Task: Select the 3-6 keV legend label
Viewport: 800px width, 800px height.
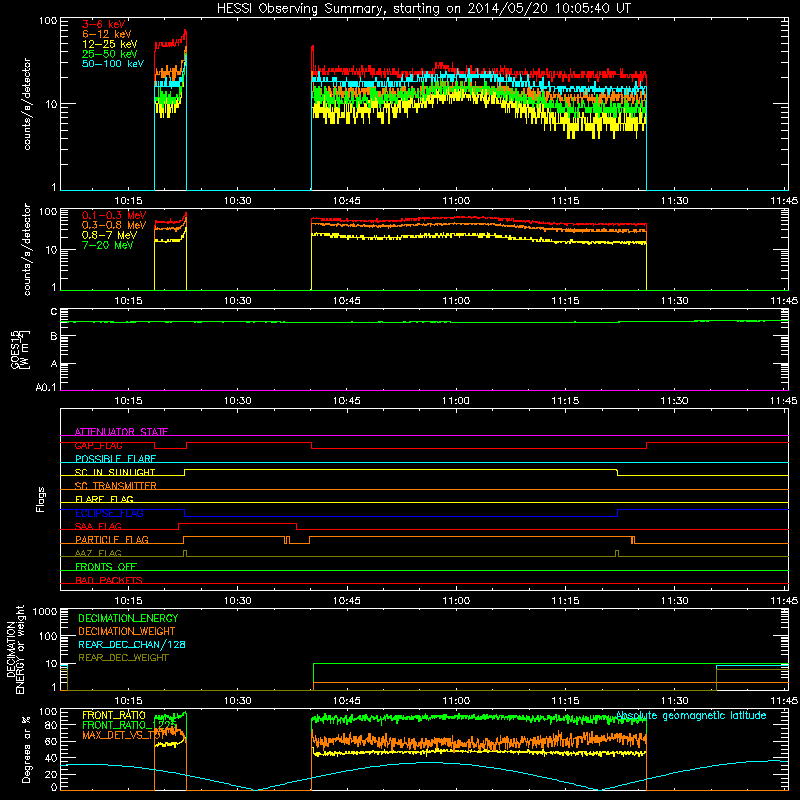Action: pos(104,24)
